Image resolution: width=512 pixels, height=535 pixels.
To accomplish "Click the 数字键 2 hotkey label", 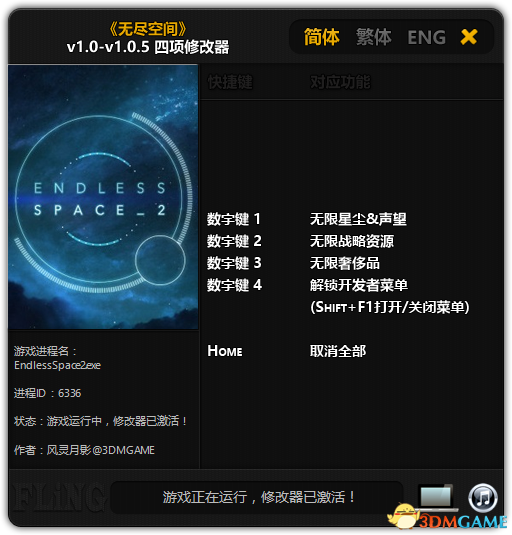I will 234,241.
